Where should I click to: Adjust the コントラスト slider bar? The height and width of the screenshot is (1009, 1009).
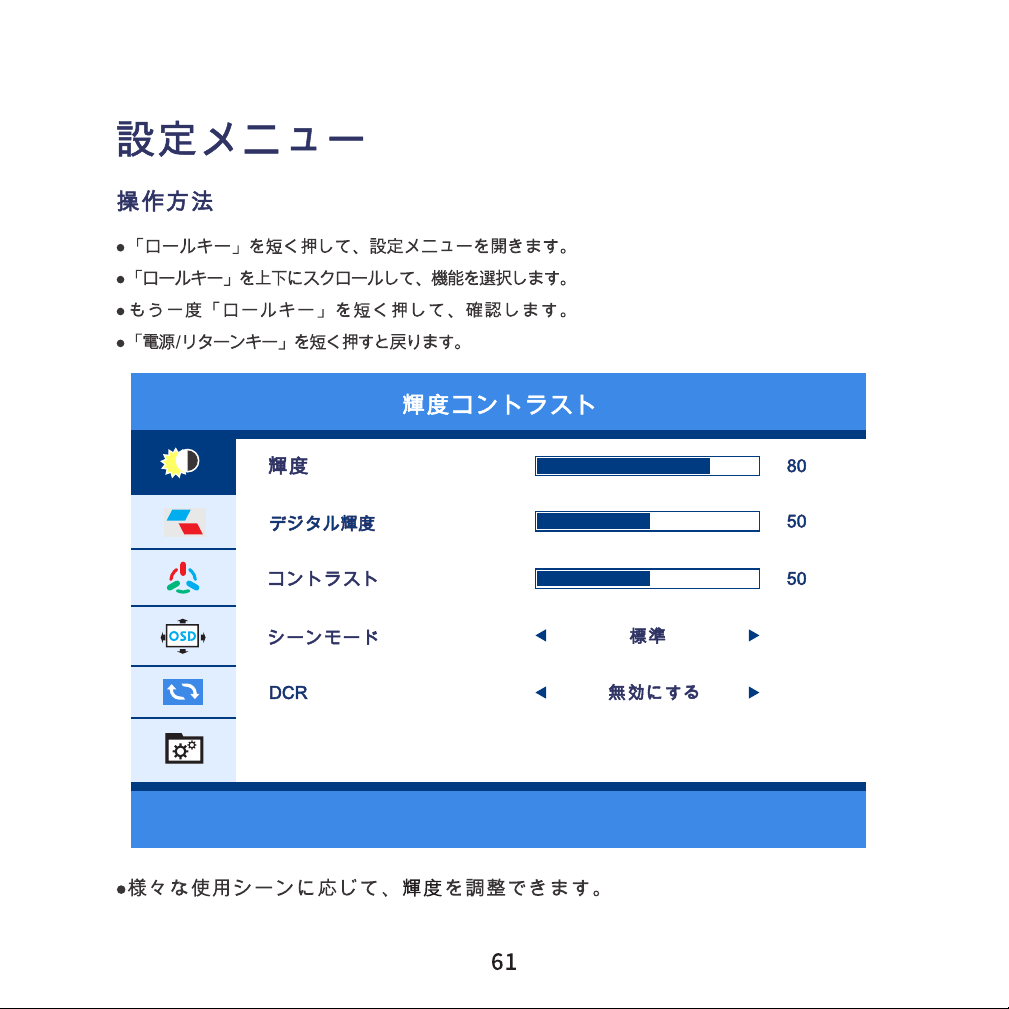[x=647, y=579]
